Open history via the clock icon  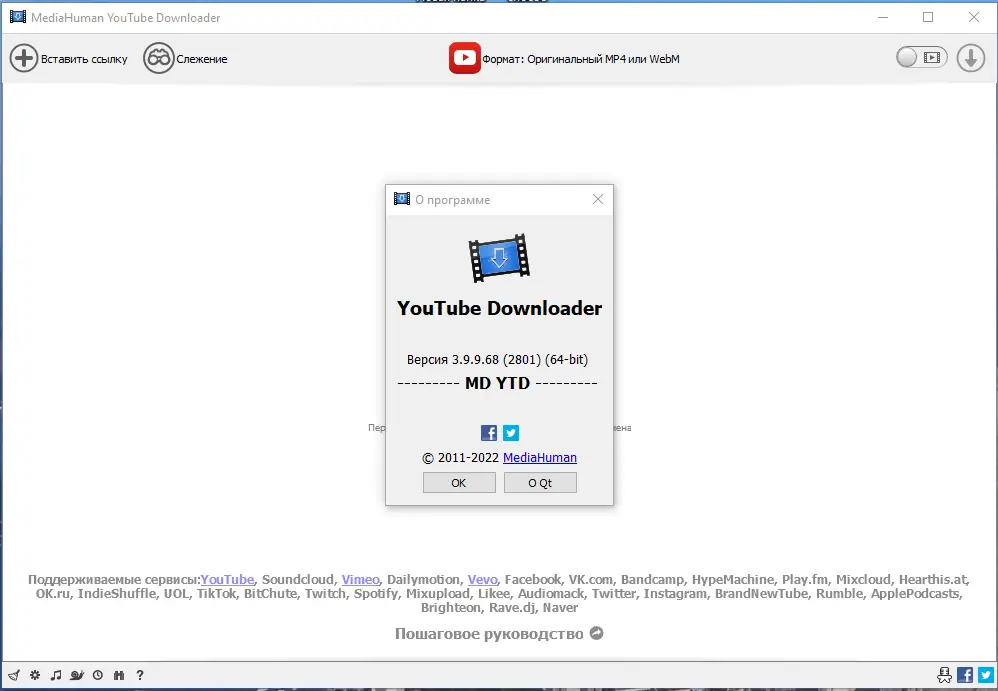pyautogui.click(x=97, y=675)
